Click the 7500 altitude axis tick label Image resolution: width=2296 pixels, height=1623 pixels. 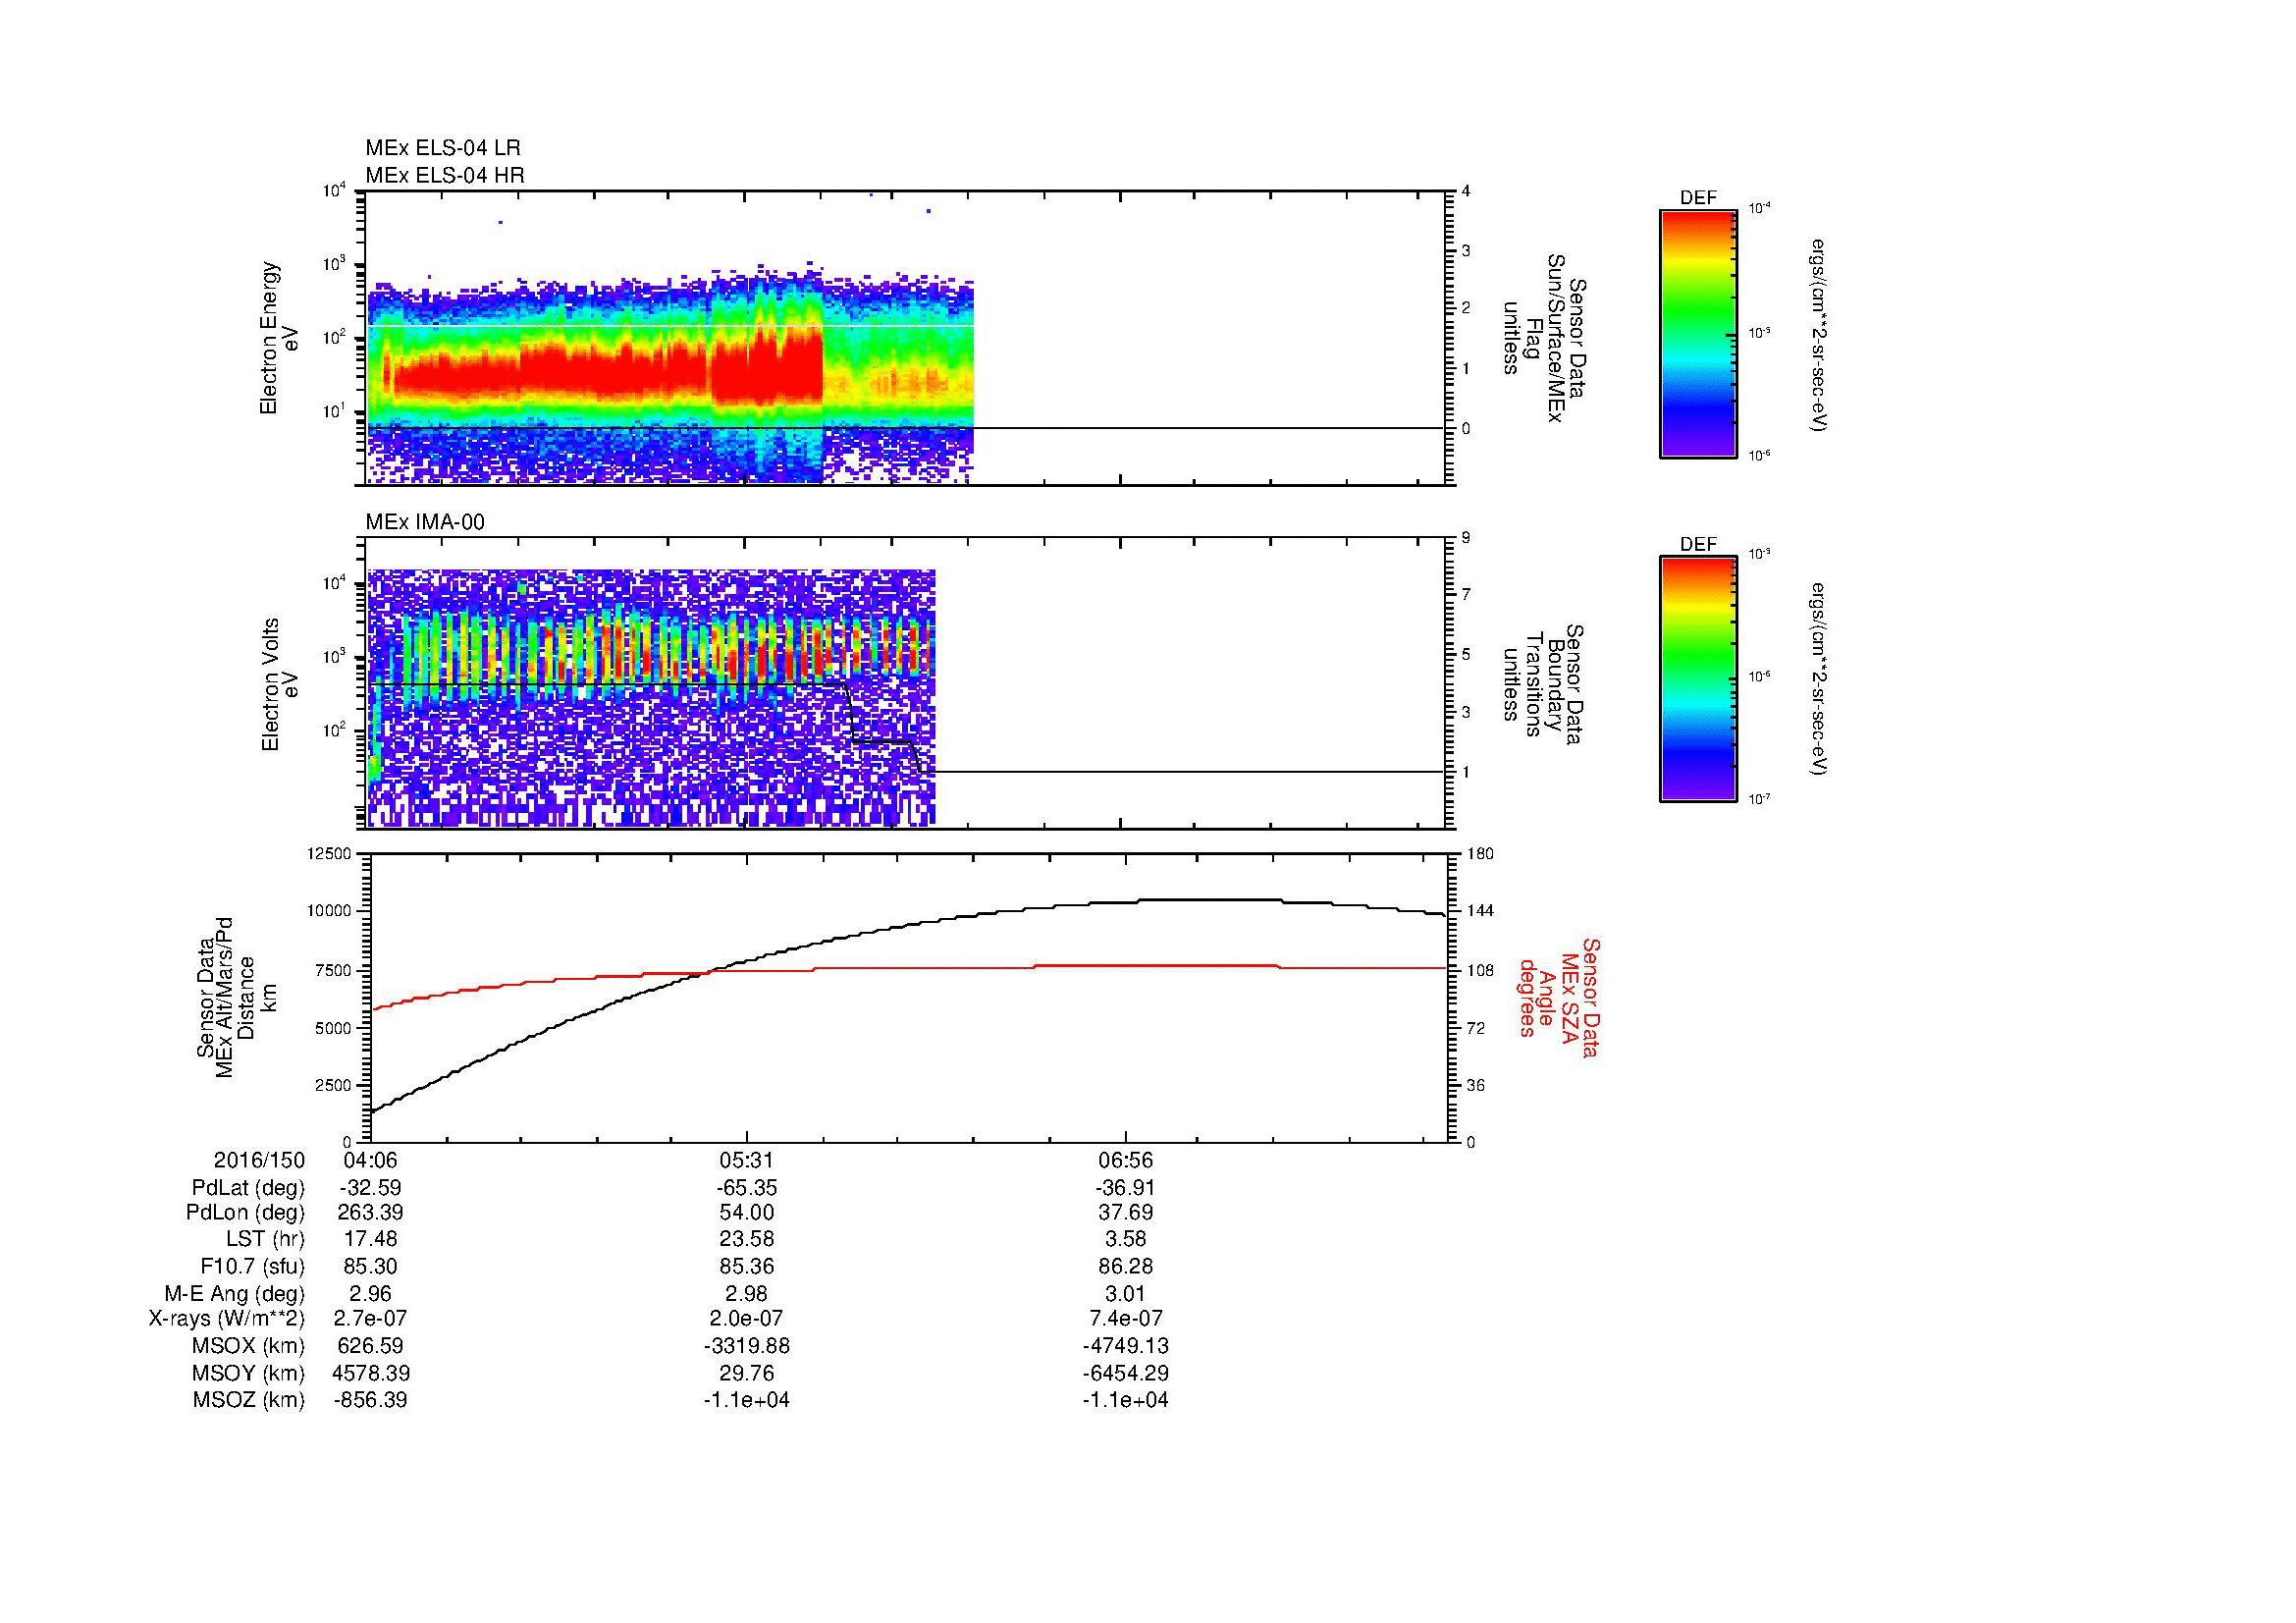click(334, 970)
